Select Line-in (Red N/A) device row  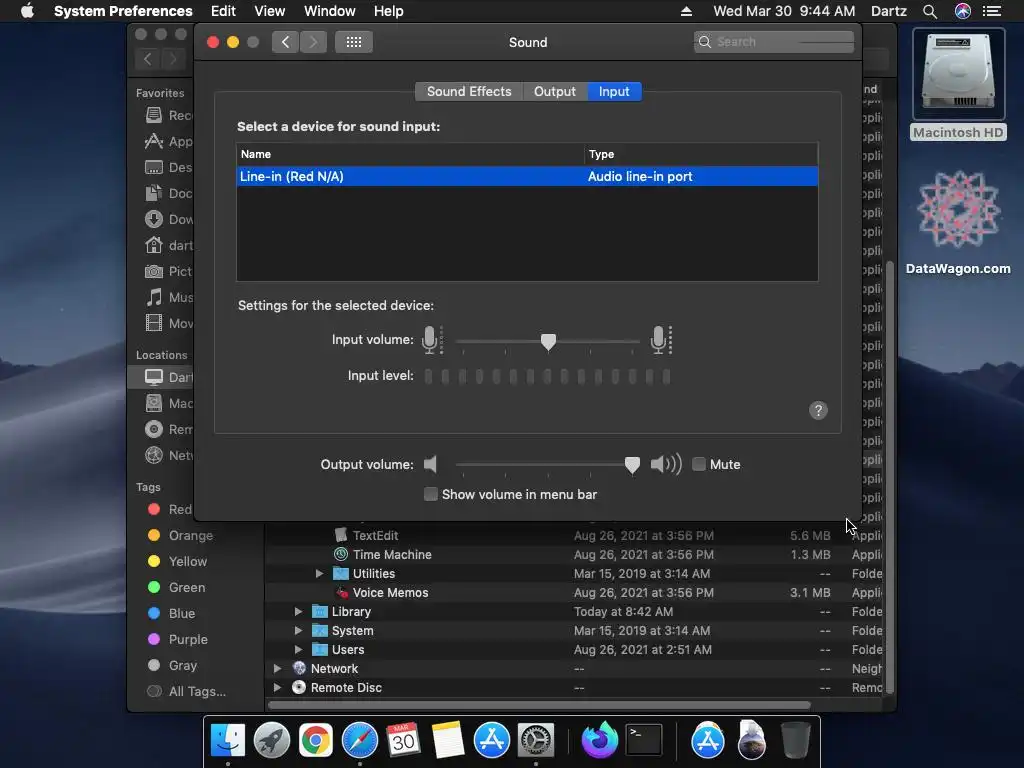point(527,176)
